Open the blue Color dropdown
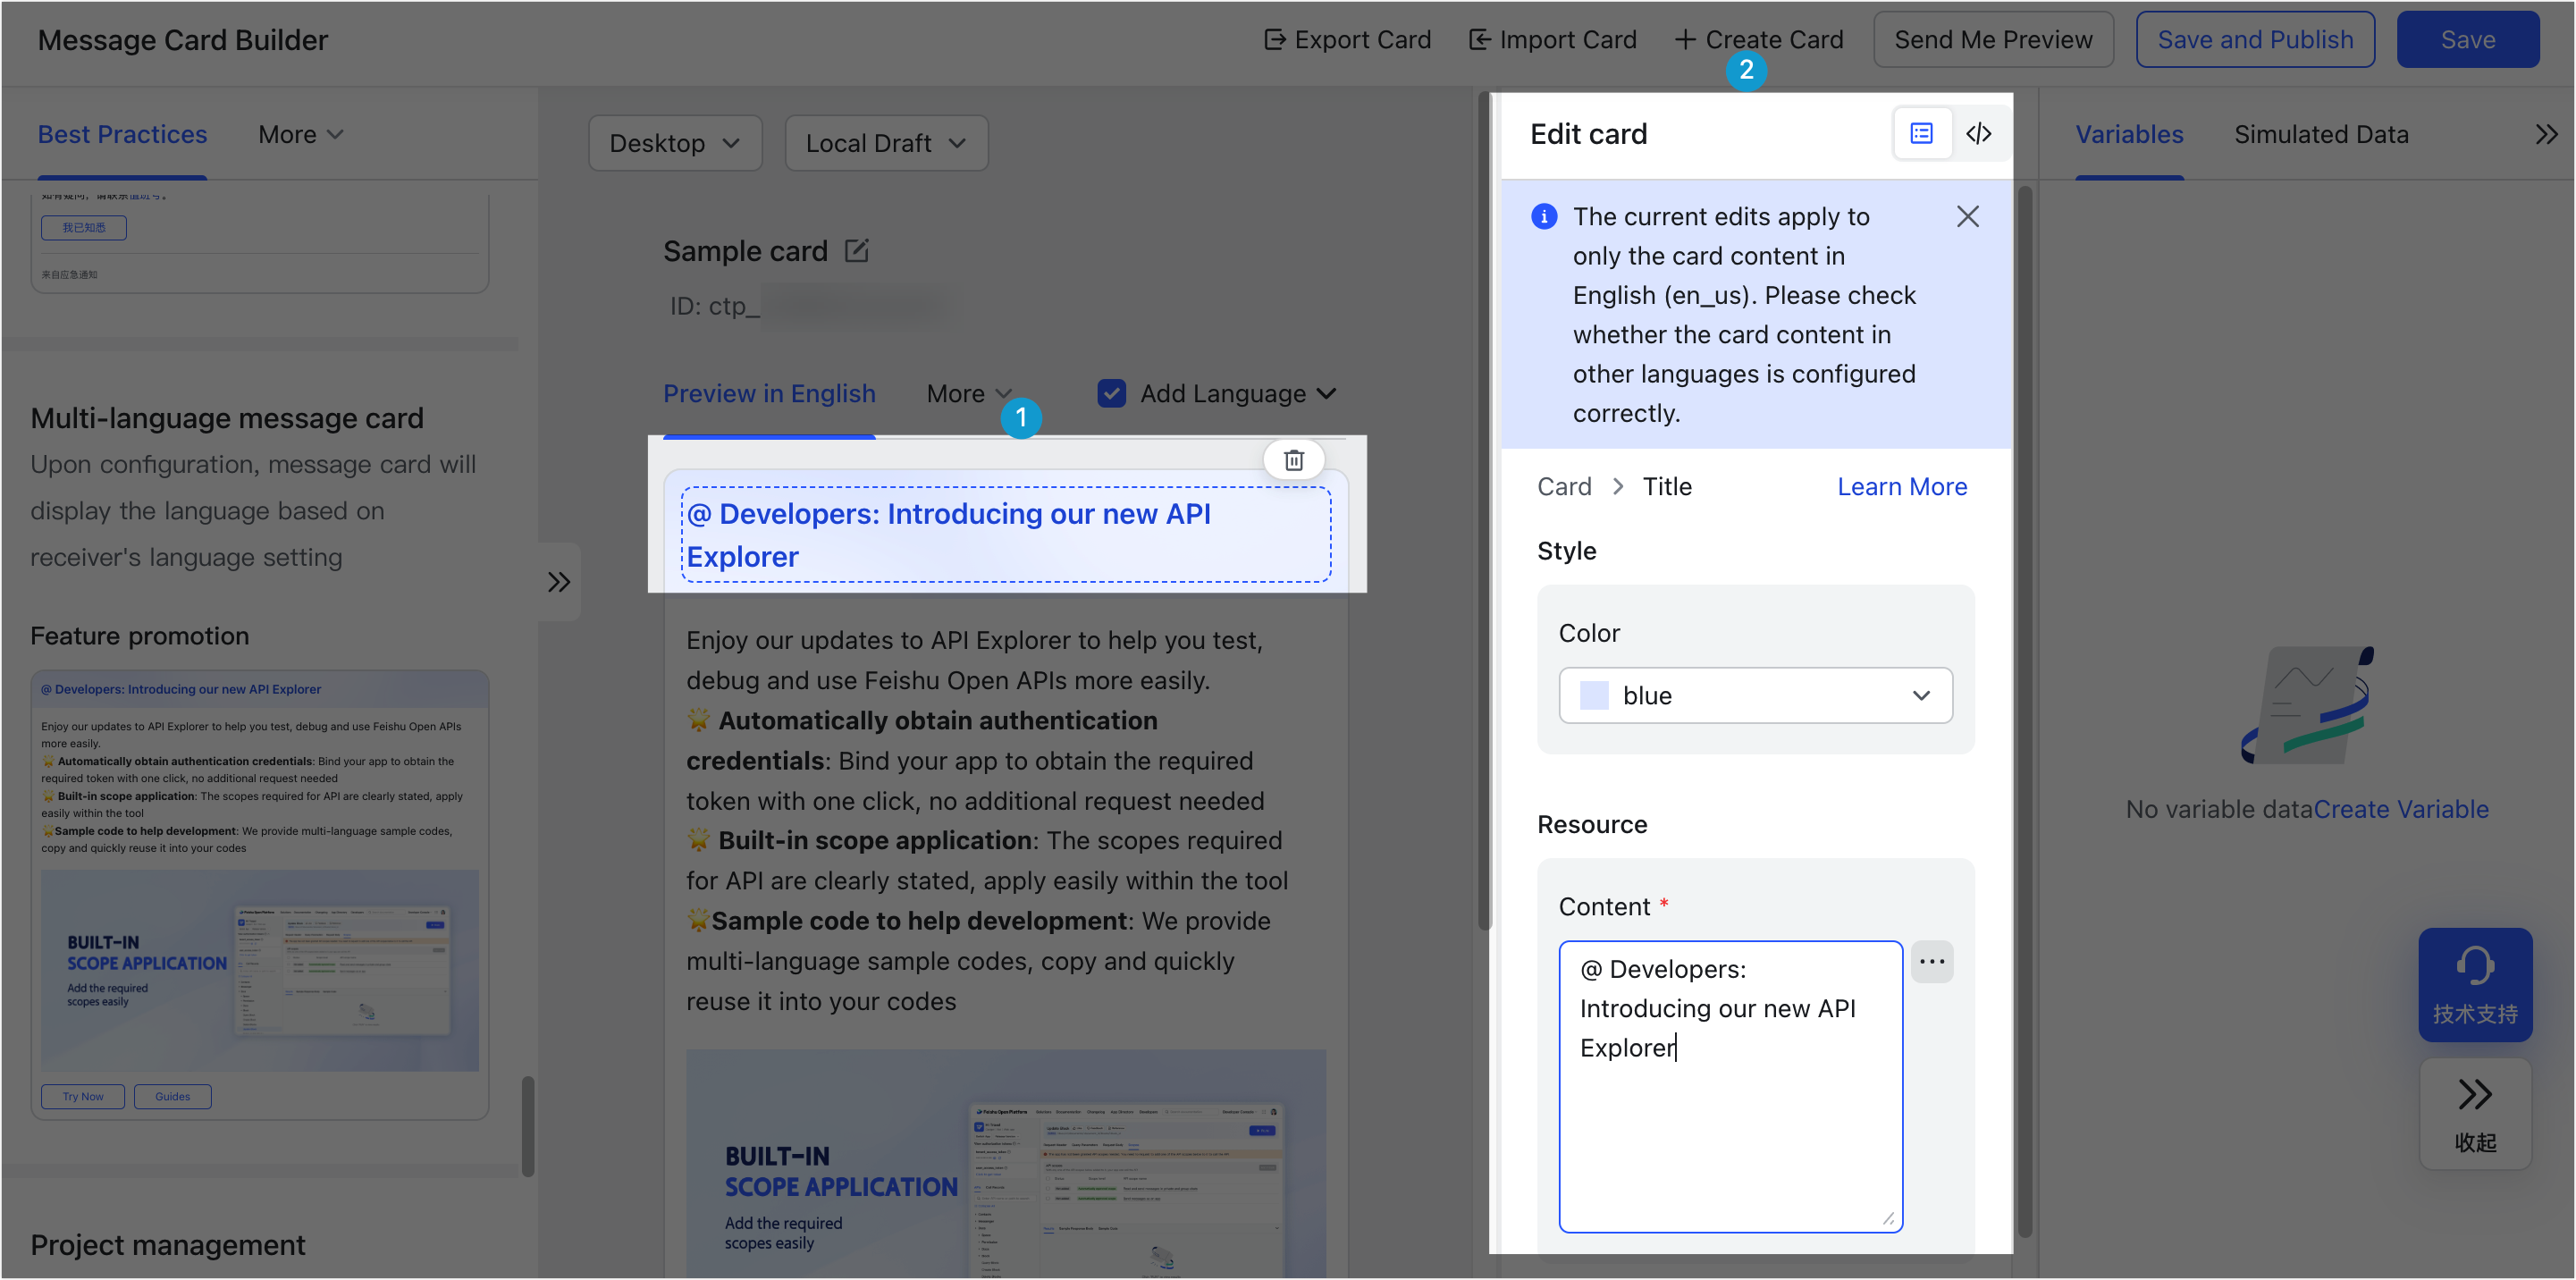 pyautogui.click(x=1755, y=695)
